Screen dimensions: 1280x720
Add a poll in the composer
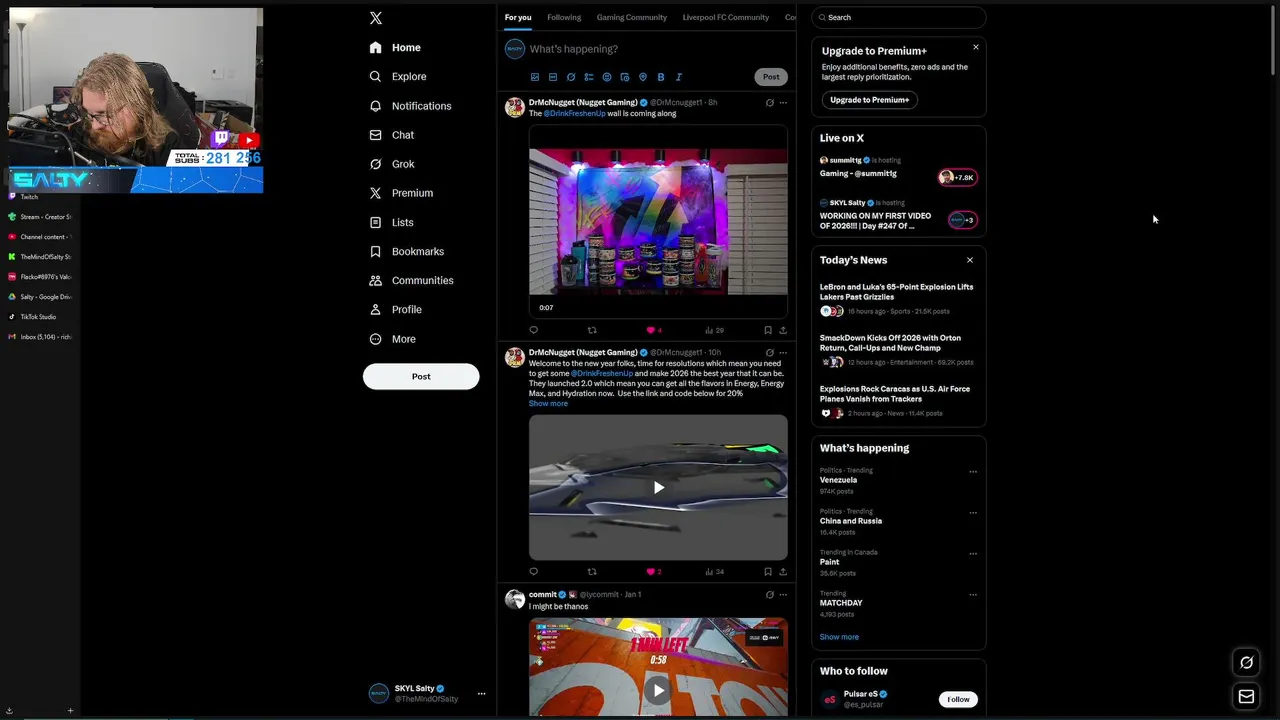tap(589, 77)
